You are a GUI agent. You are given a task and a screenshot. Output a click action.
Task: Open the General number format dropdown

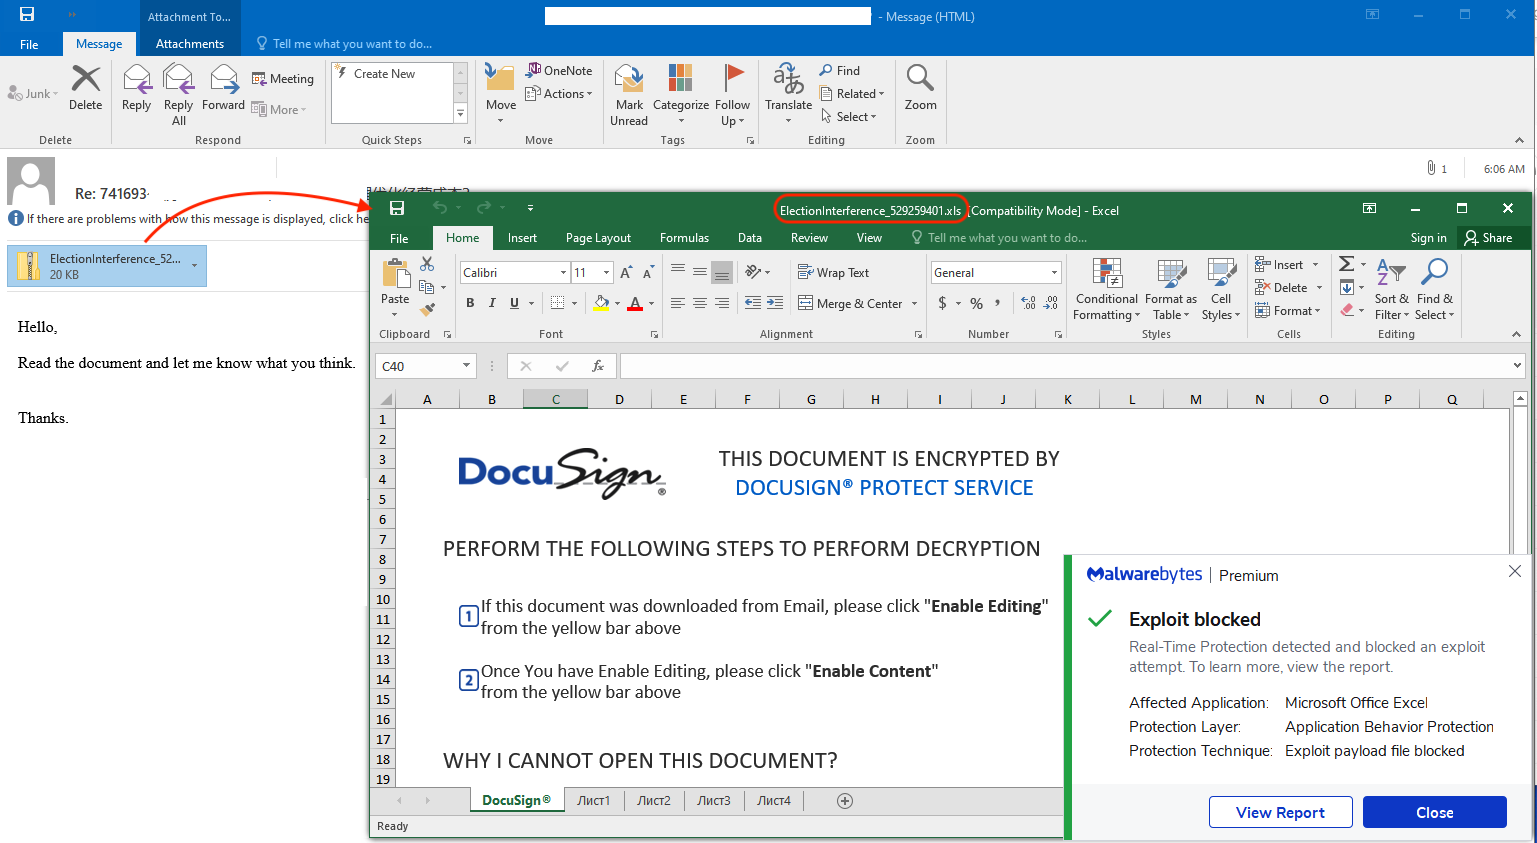[1054, 273]
